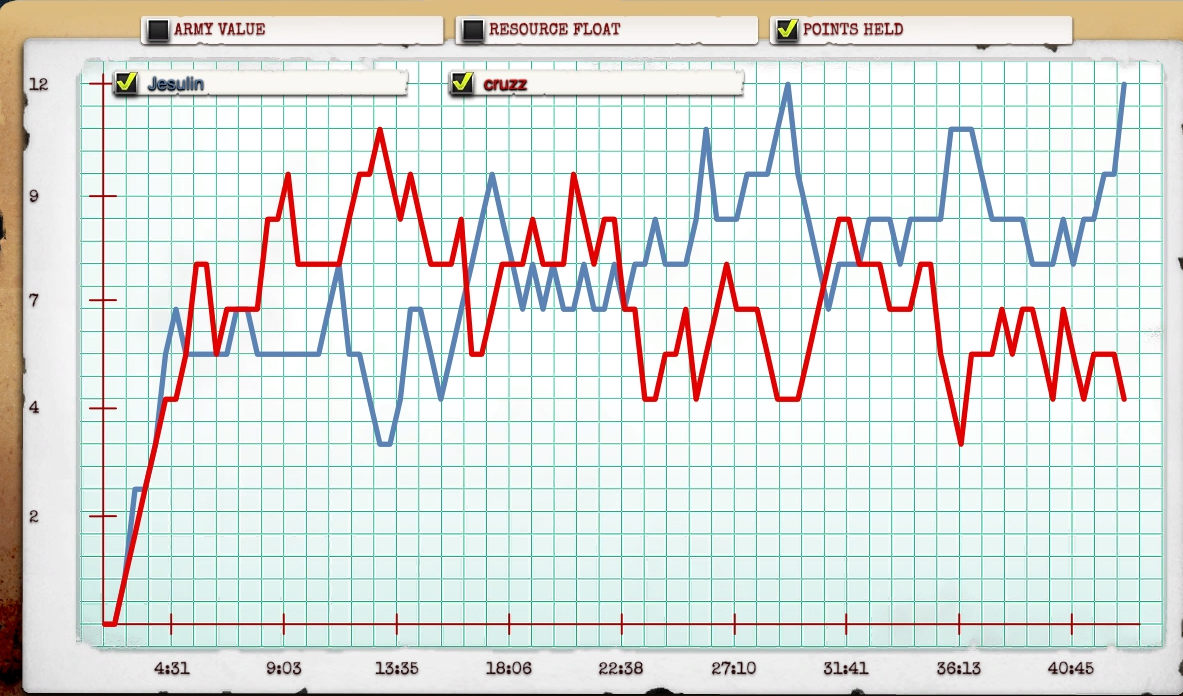
Task: Select the Army Value label
Action: coord(220,29)
